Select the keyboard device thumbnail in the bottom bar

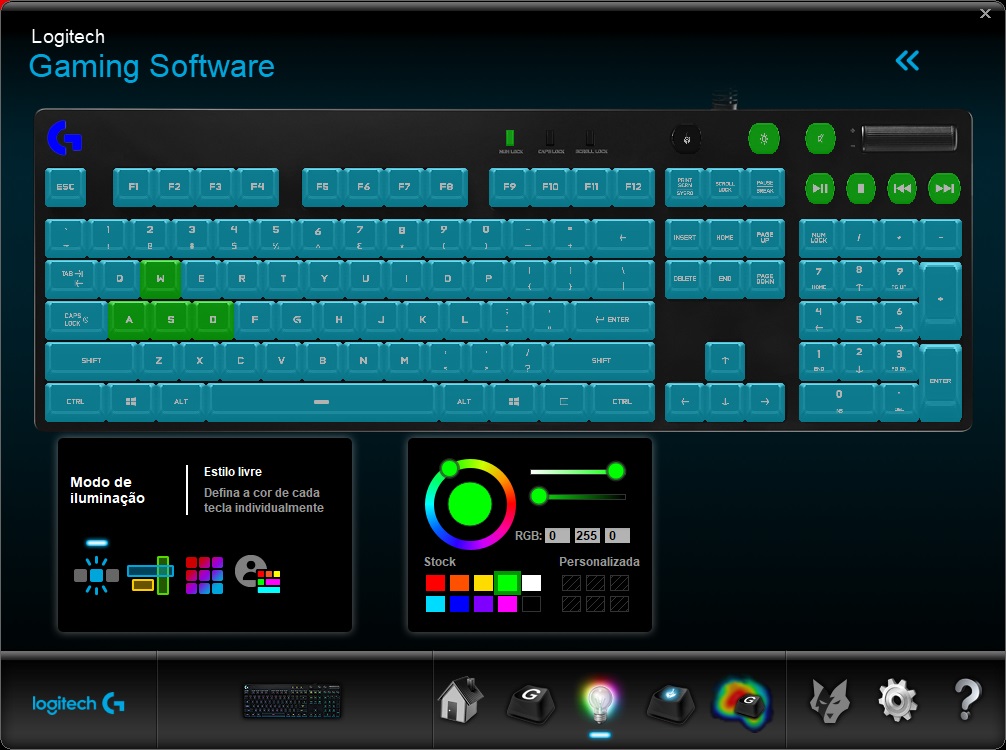tap(292, 701)
